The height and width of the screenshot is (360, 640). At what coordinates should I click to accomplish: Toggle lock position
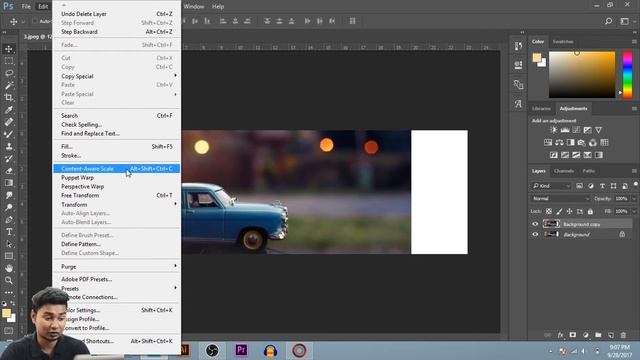coord(569,211)
